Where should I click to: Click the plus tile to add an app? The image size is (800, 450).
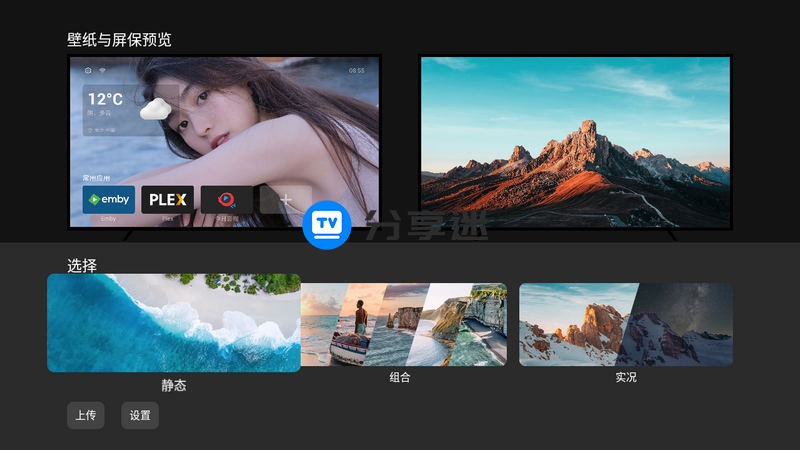[285, 199]
